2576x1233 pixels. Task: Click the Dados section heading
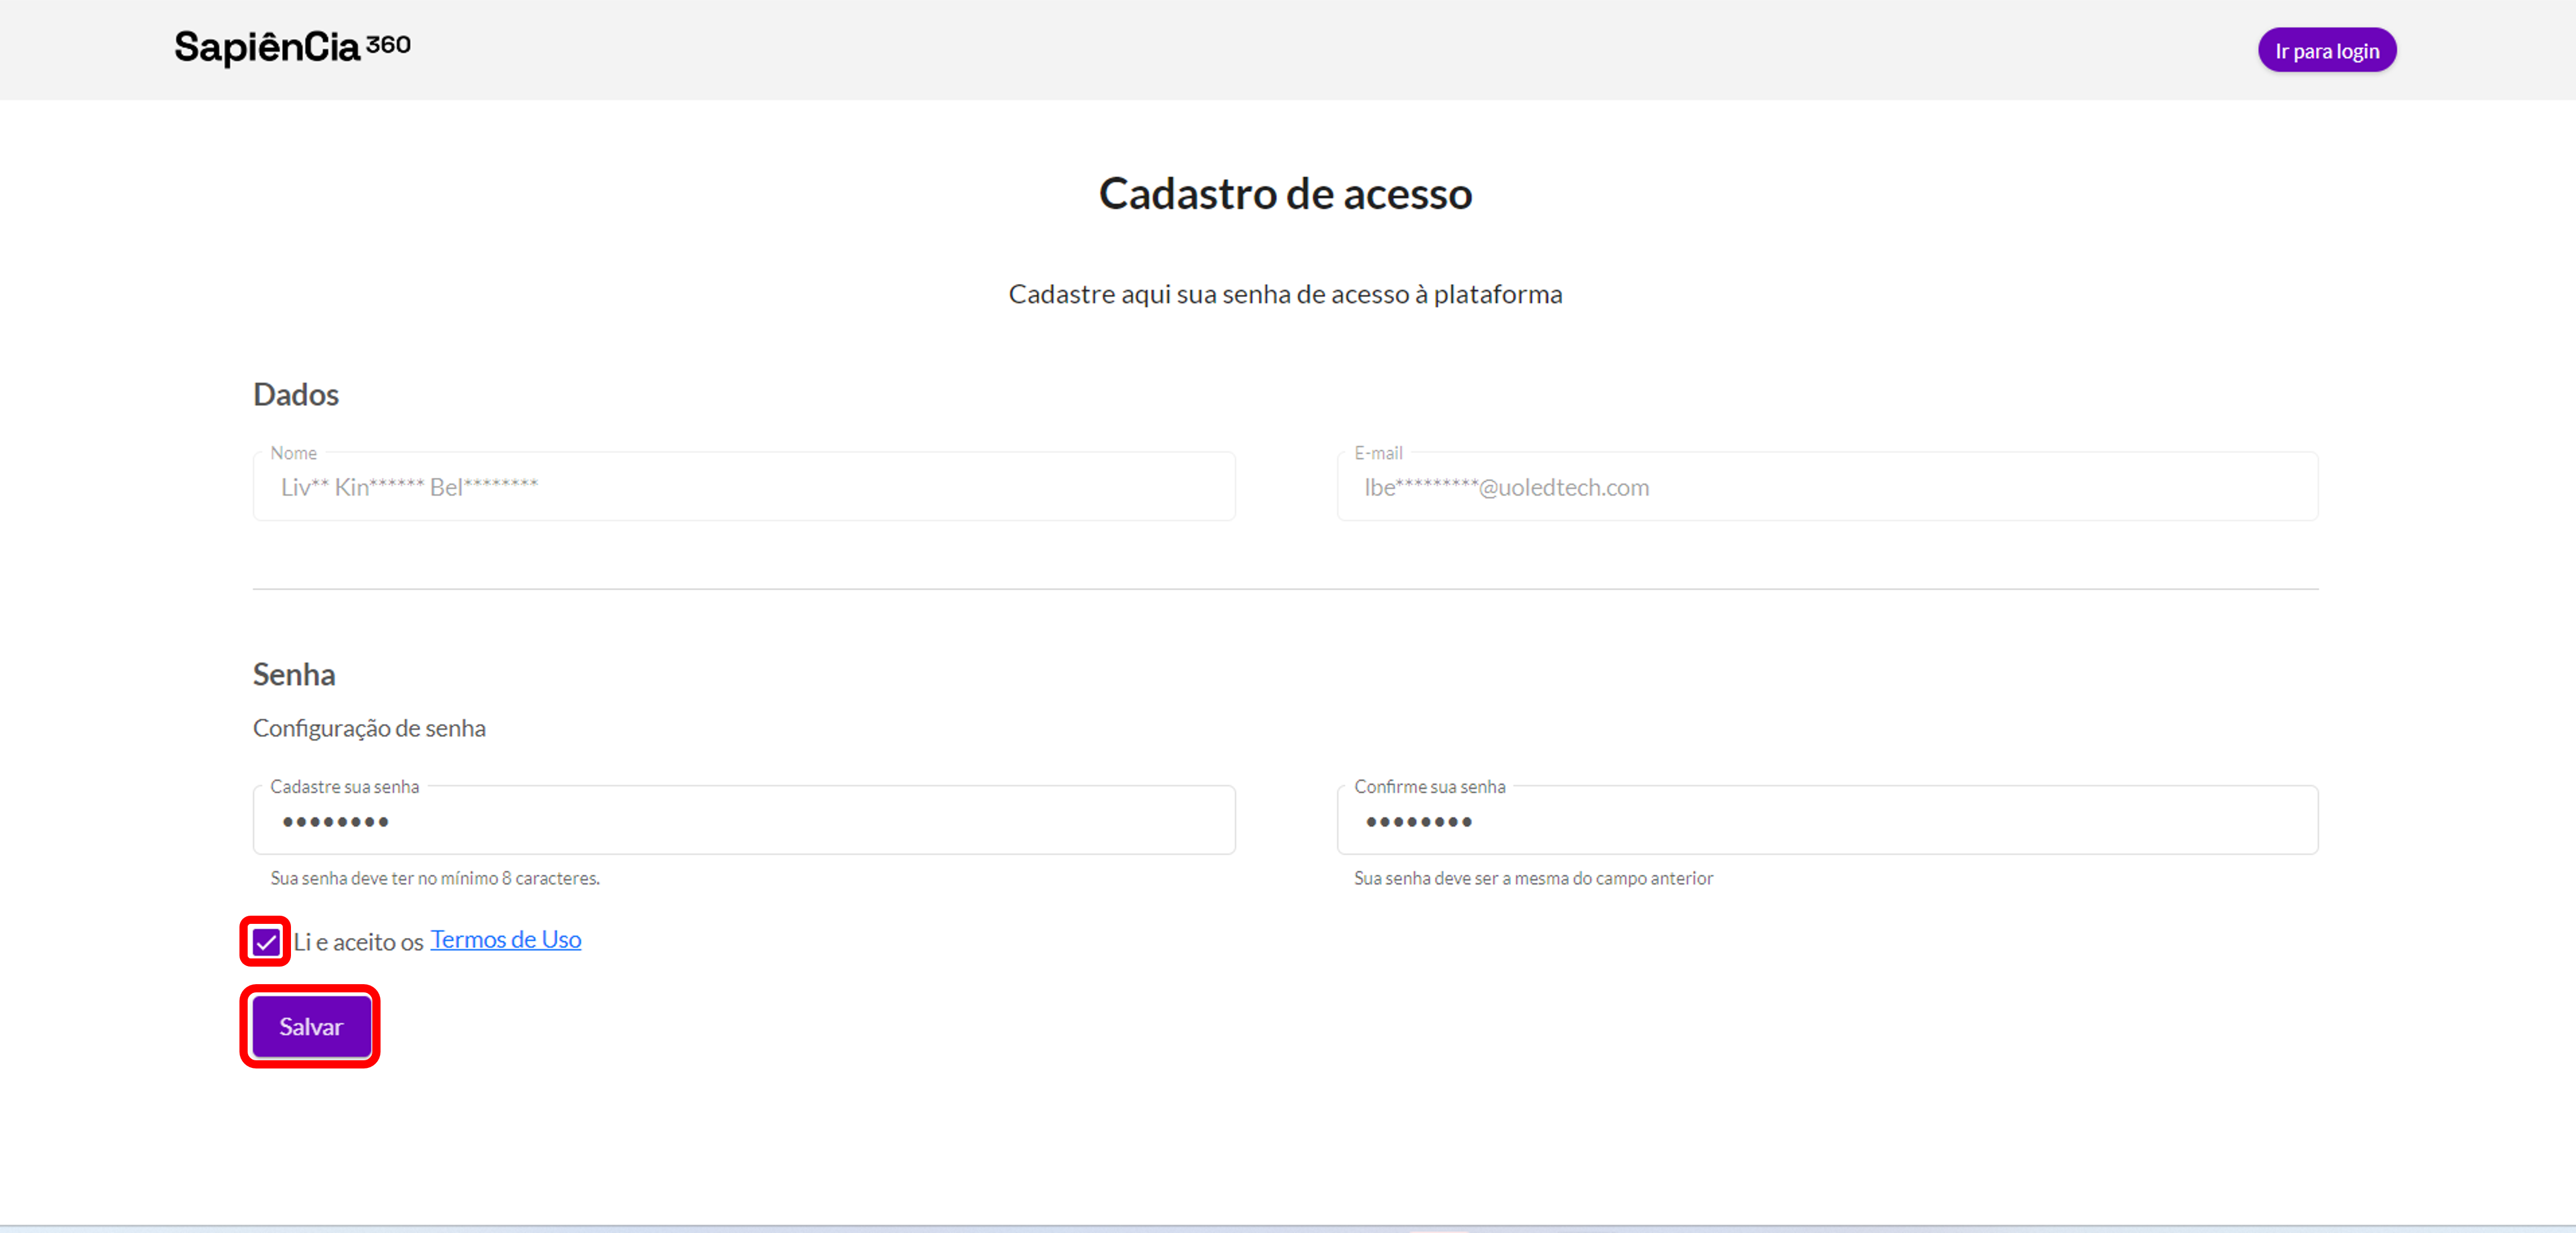coord(296,394)
